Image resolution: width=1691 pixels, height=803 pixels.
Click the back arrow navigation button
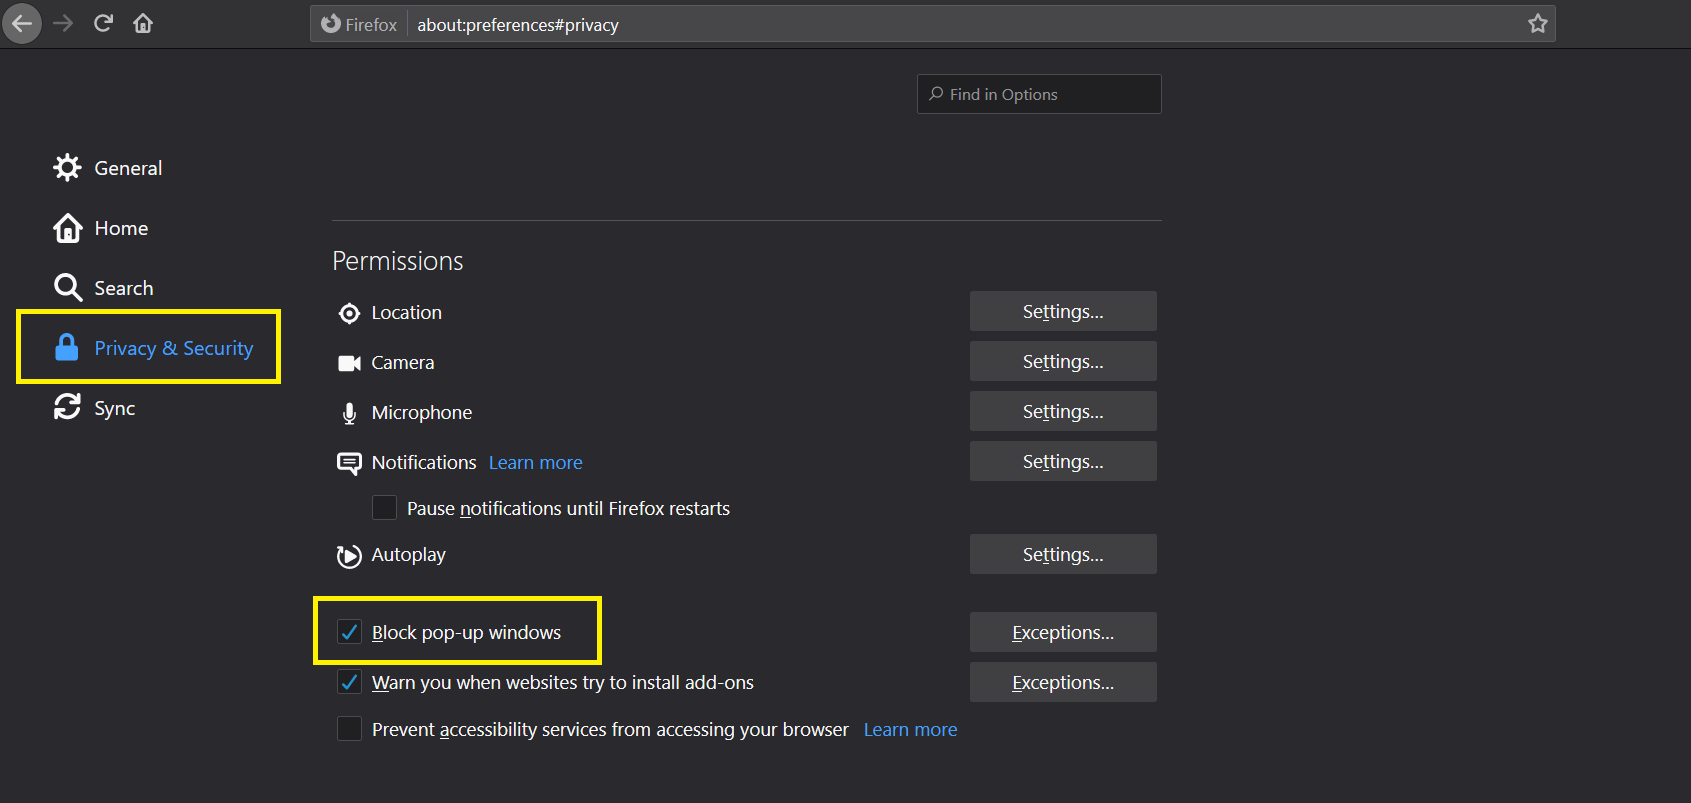pyautogui.click(x=22, y=24)
